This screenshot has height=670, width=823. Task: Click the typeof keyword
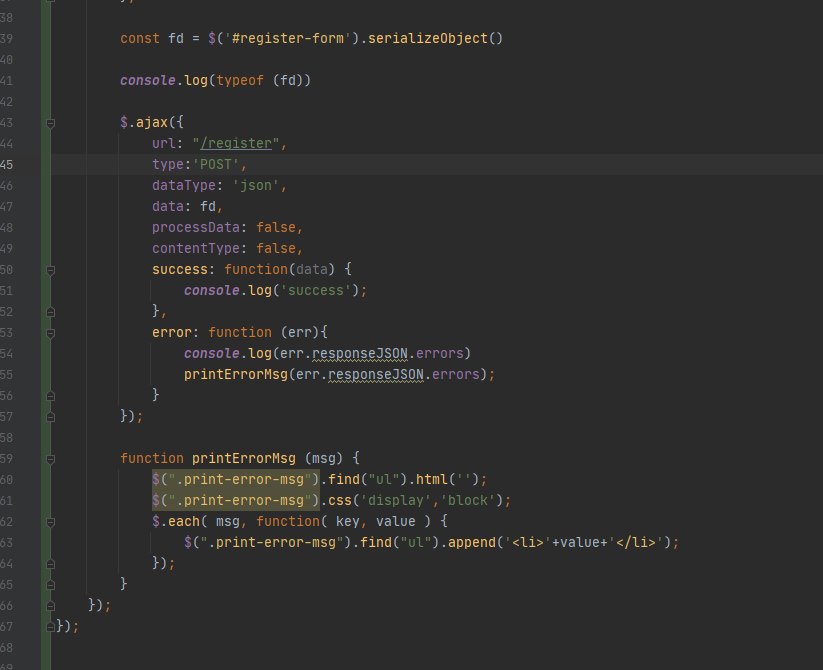point(240,80)
